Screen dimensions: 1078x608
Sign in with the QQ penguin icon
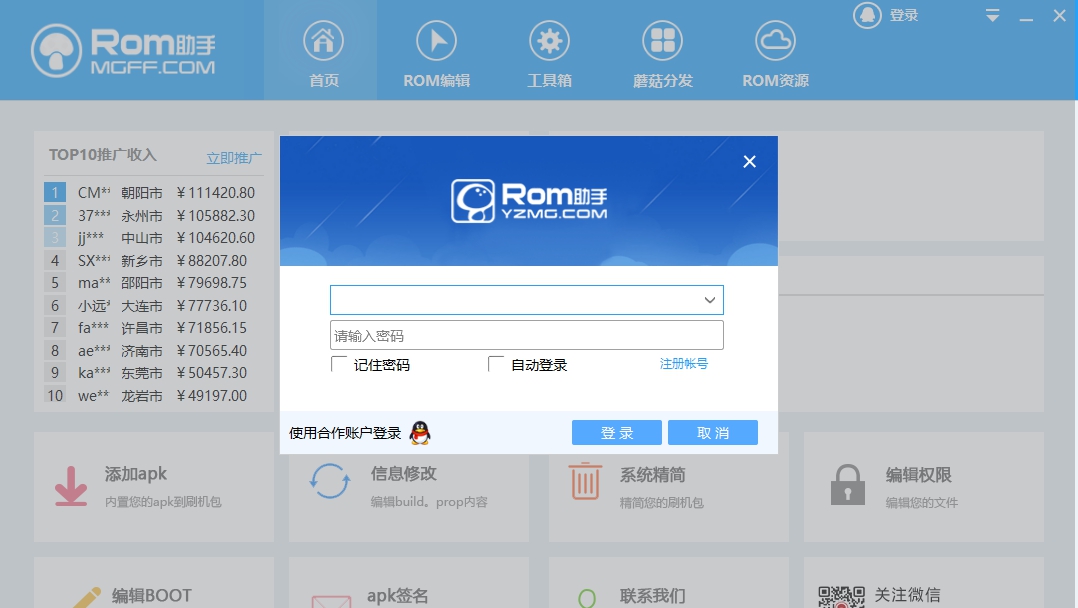pos(420,432)
